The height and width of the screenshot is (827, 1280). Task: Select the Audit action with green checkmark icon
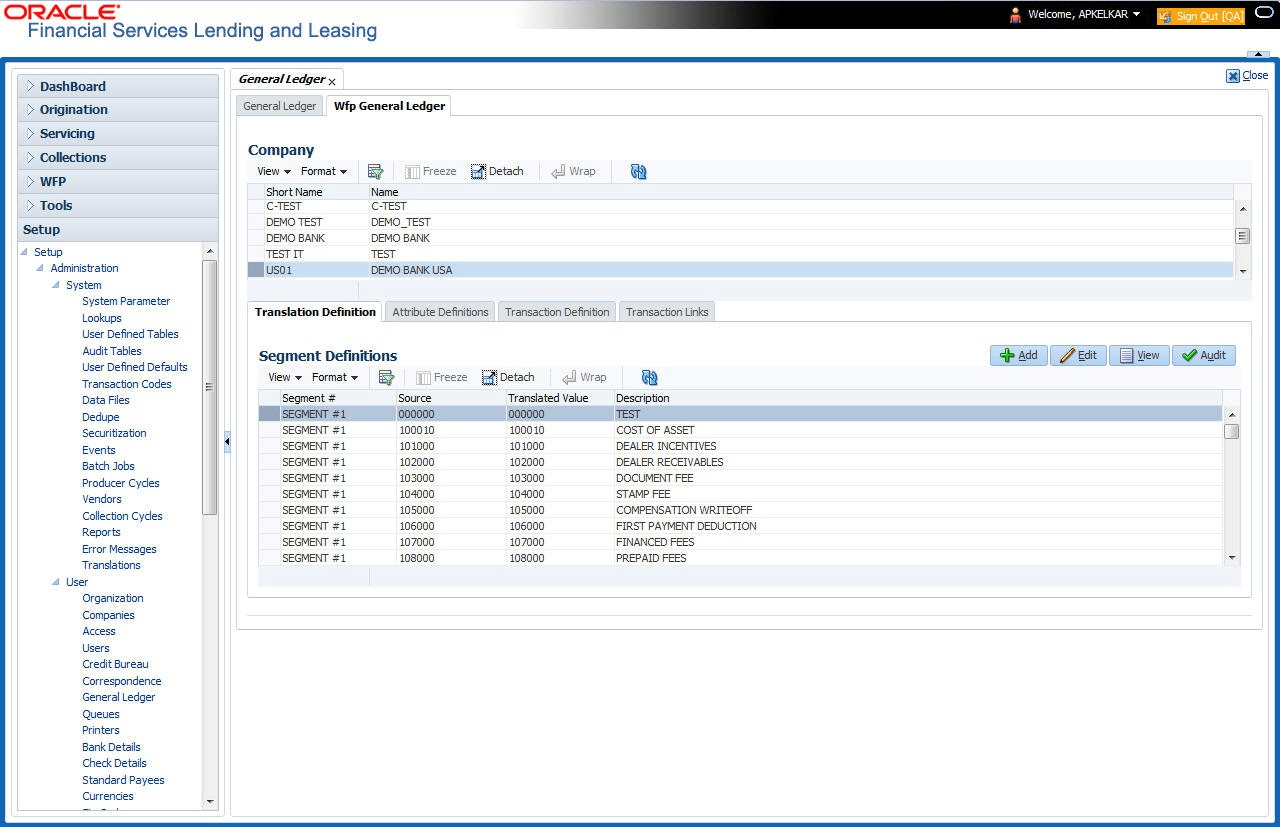(x=1203, y=355)
